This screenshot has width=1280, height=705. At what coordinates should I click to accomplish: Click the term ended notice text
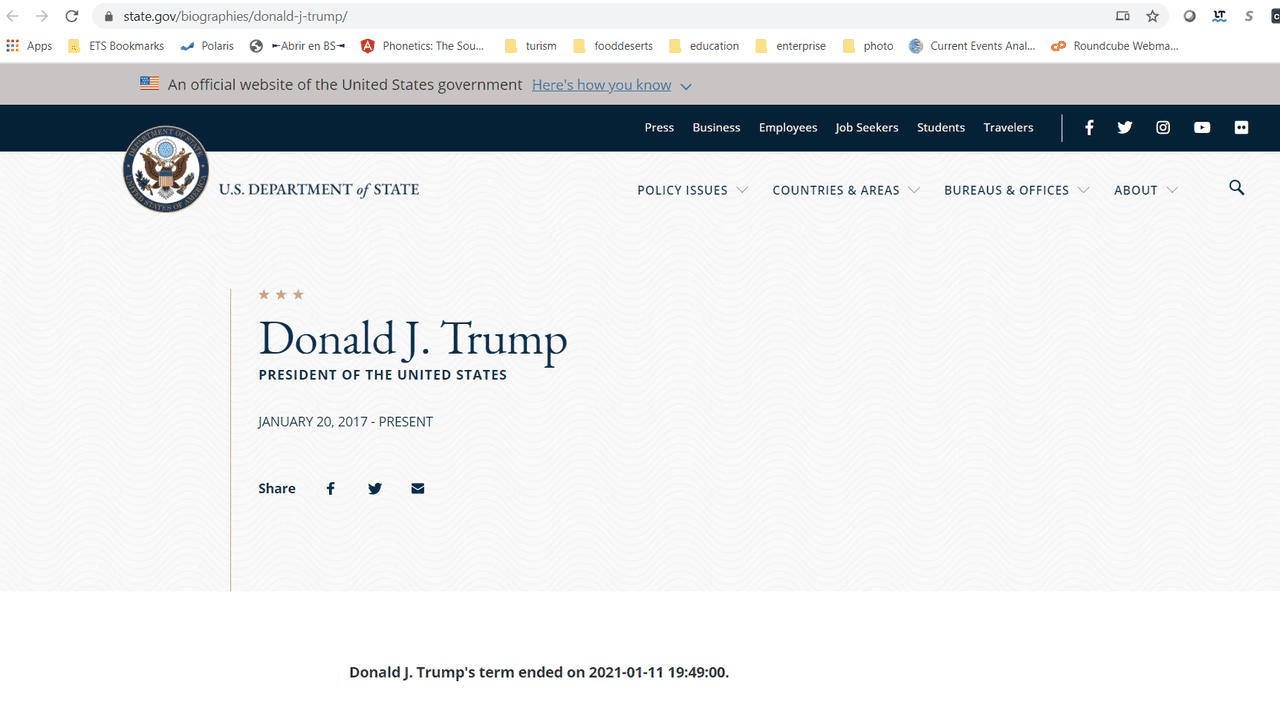click(539, 672)
